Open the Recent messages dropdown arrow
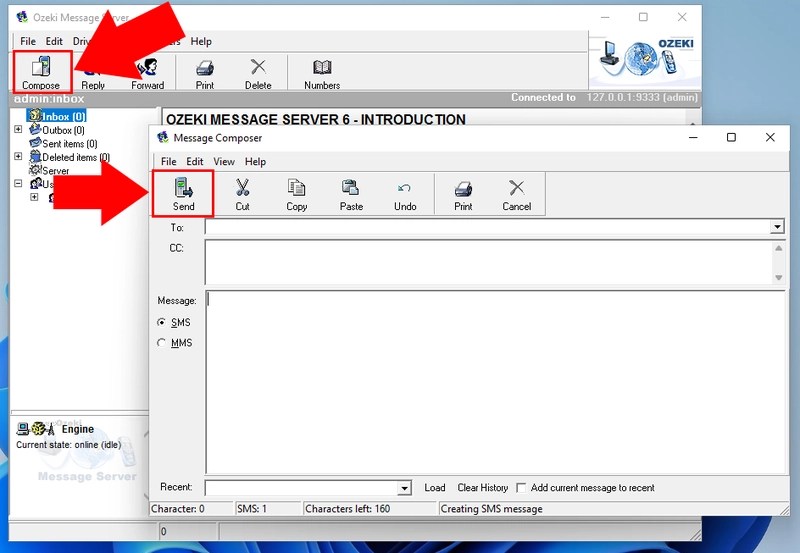The width and height of the screenshot is (800, 553). tap(404, 488)
